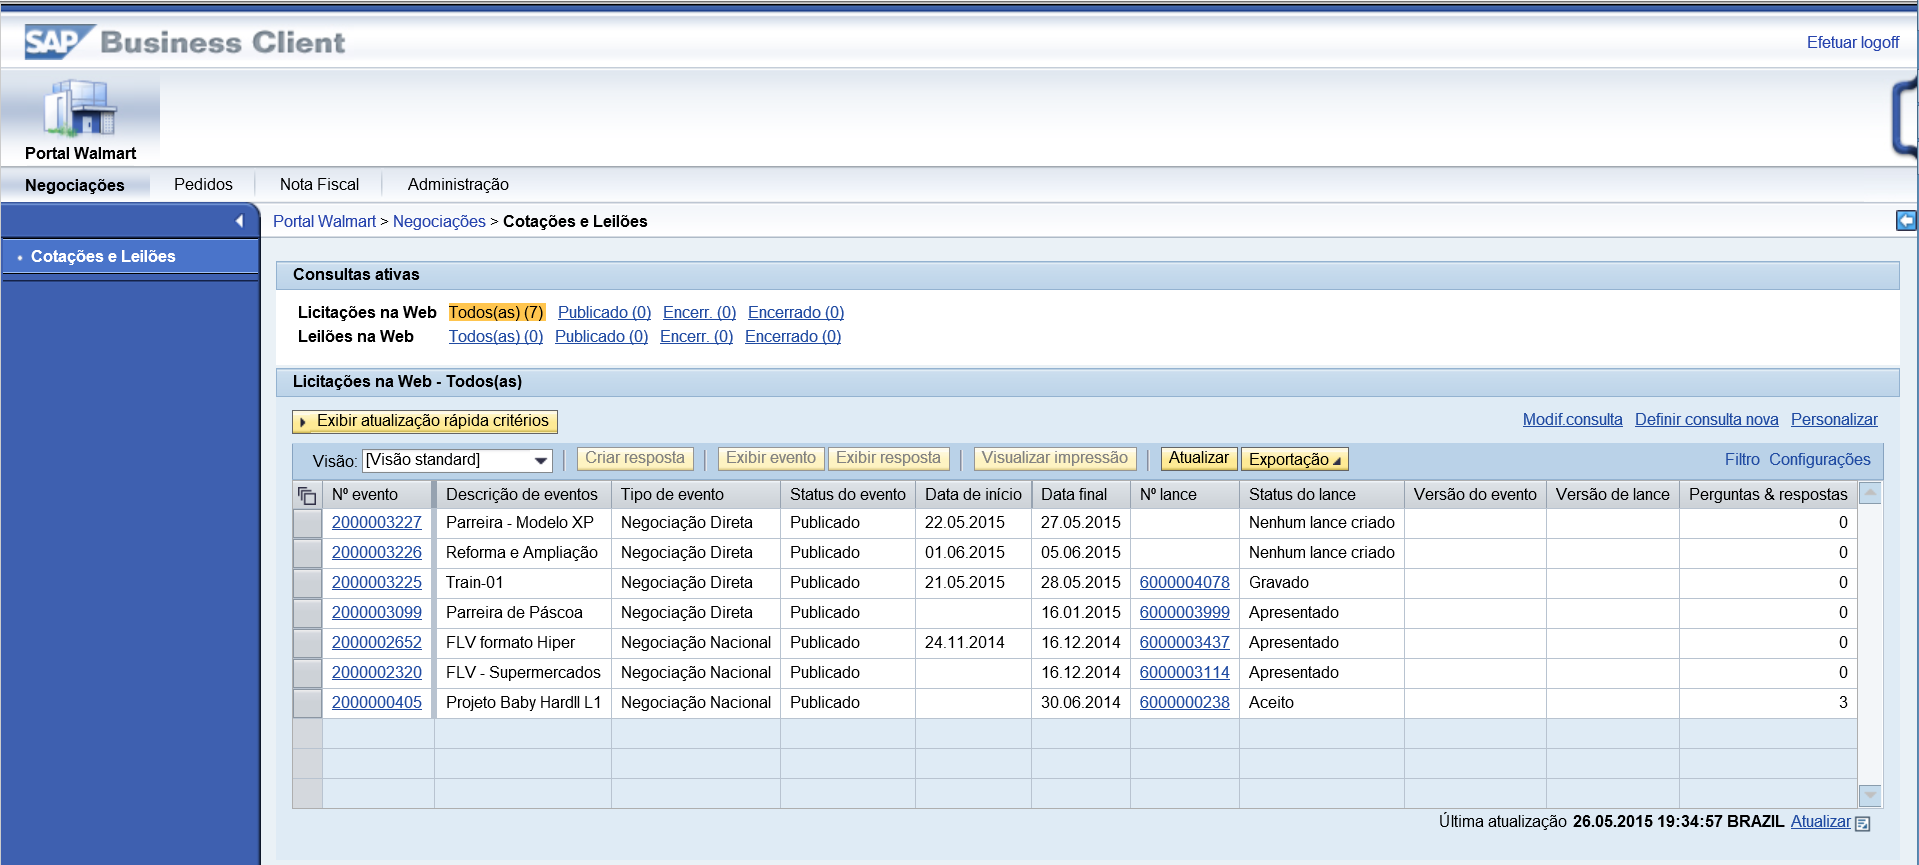The width and height of the screenshot is (1919, 865).
Task: Click the Parreira - Modelo XP description cell
Action: [x=523, y=522]
